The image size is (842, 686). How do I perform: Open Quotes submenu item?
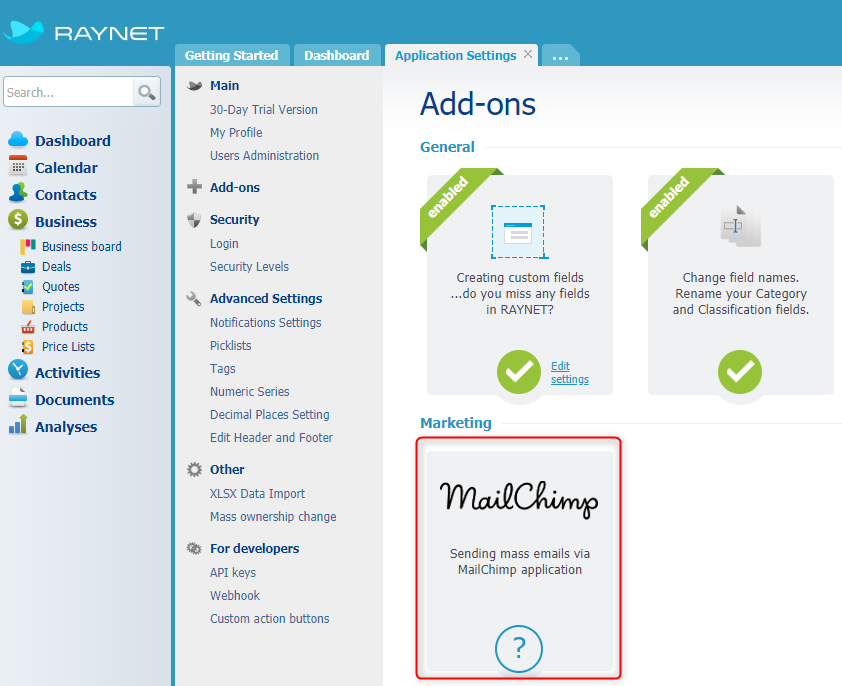[x=61, y=286]
